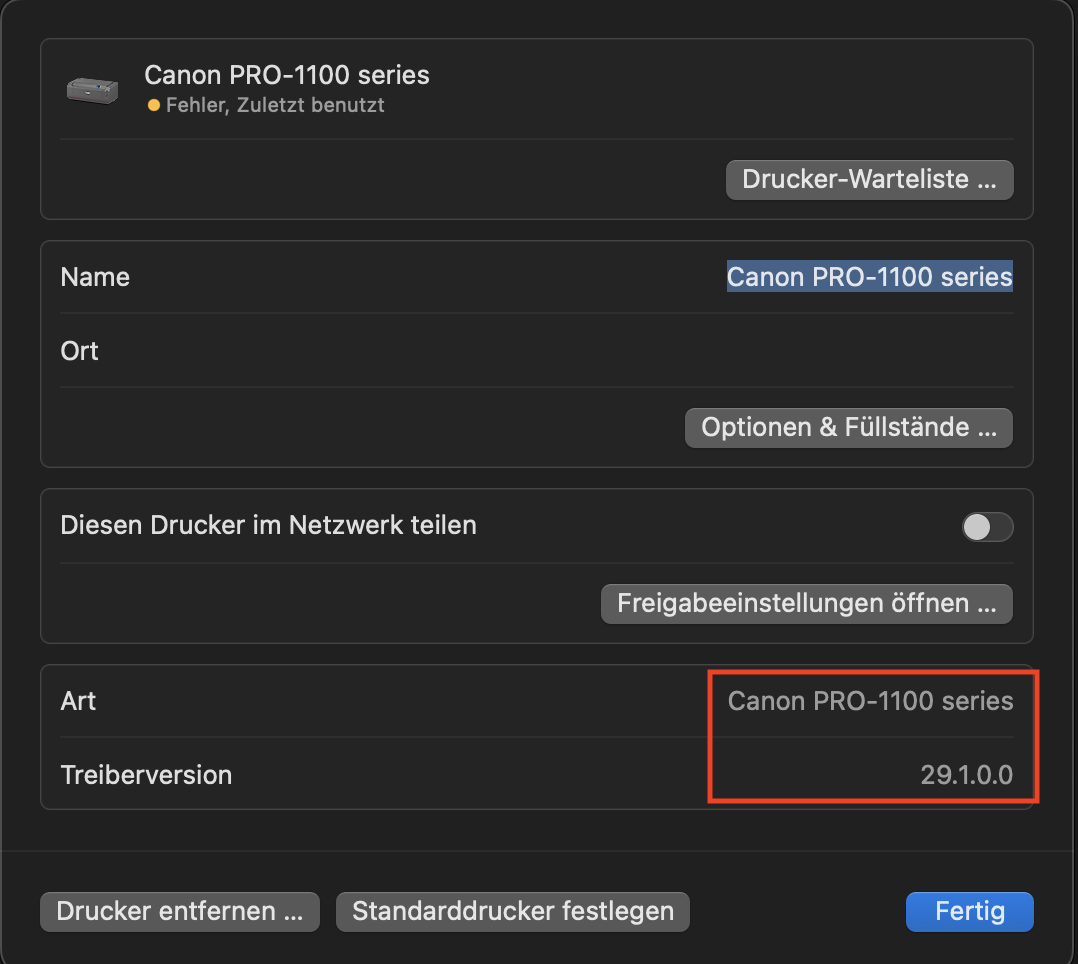Click the yellow error status dot
This screenshot has height=964, width=1078.
[153, 105]
